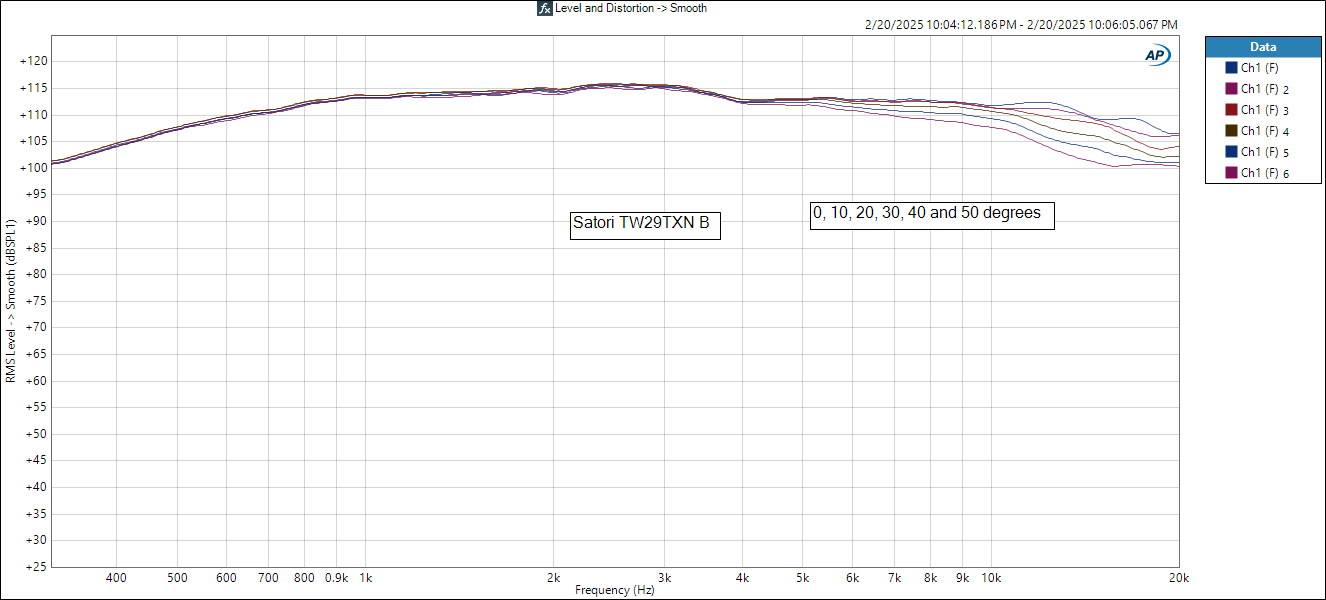Click the 2k frequency tick label
This screenshot has width=1326, height=600.
click(553, 578)
